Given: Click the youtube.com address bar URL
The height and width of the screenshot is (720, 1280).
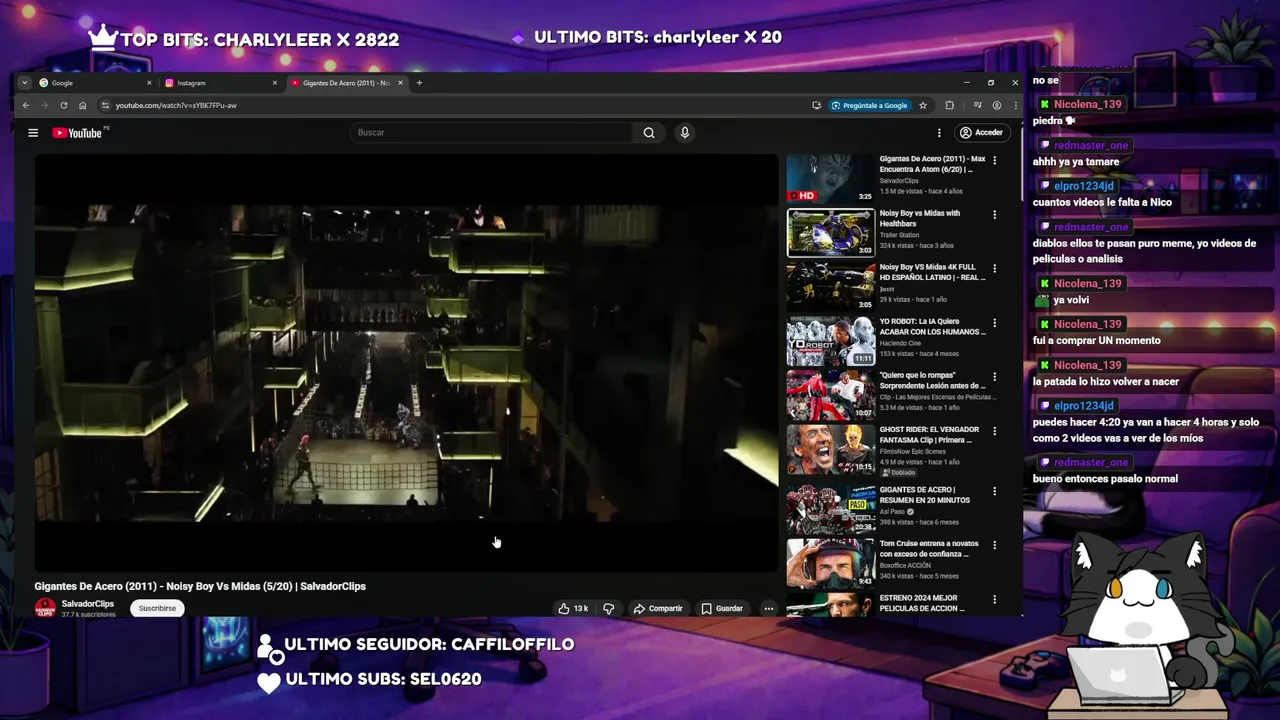Looking at the screenshot, I should 176,105.
